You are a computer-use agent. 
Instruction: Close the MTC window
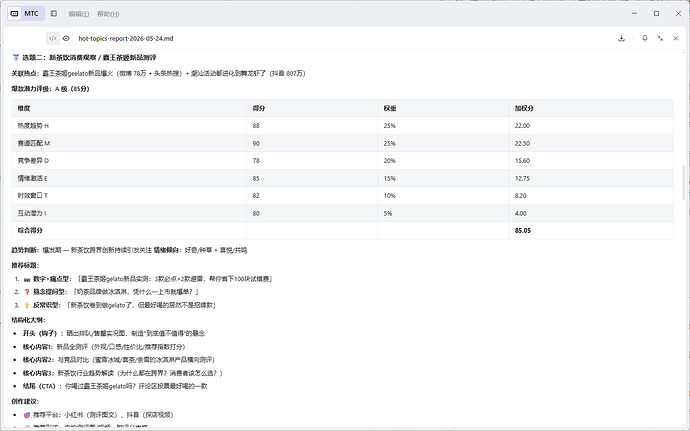click(x=678, y=14)
